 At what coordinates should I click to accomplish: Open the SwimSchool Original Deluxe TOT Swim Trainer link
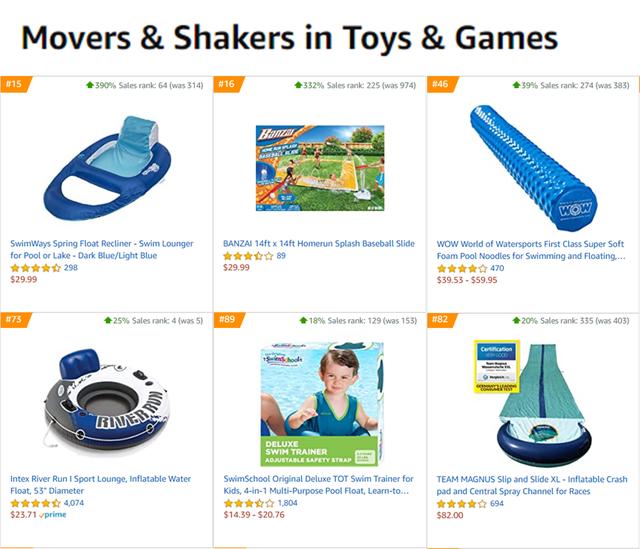pos(318,485)
